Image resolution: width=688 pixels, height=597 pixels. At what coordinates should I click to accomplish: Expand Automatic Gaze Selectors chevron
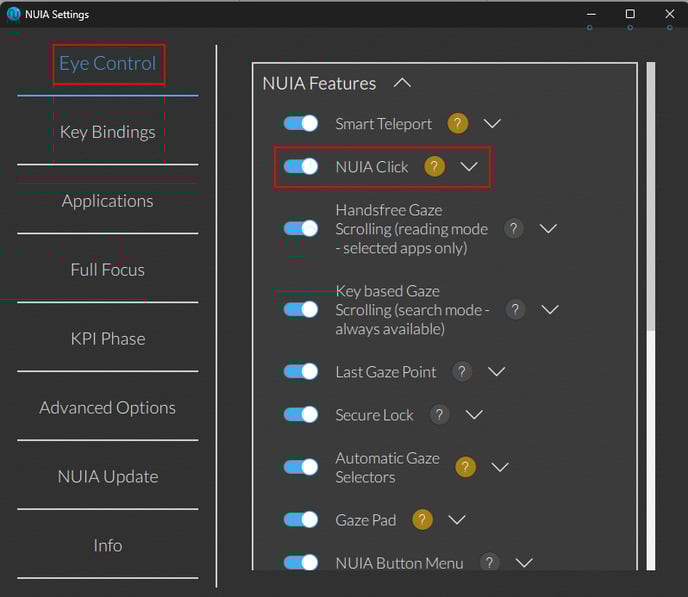[x=500, y=467]
